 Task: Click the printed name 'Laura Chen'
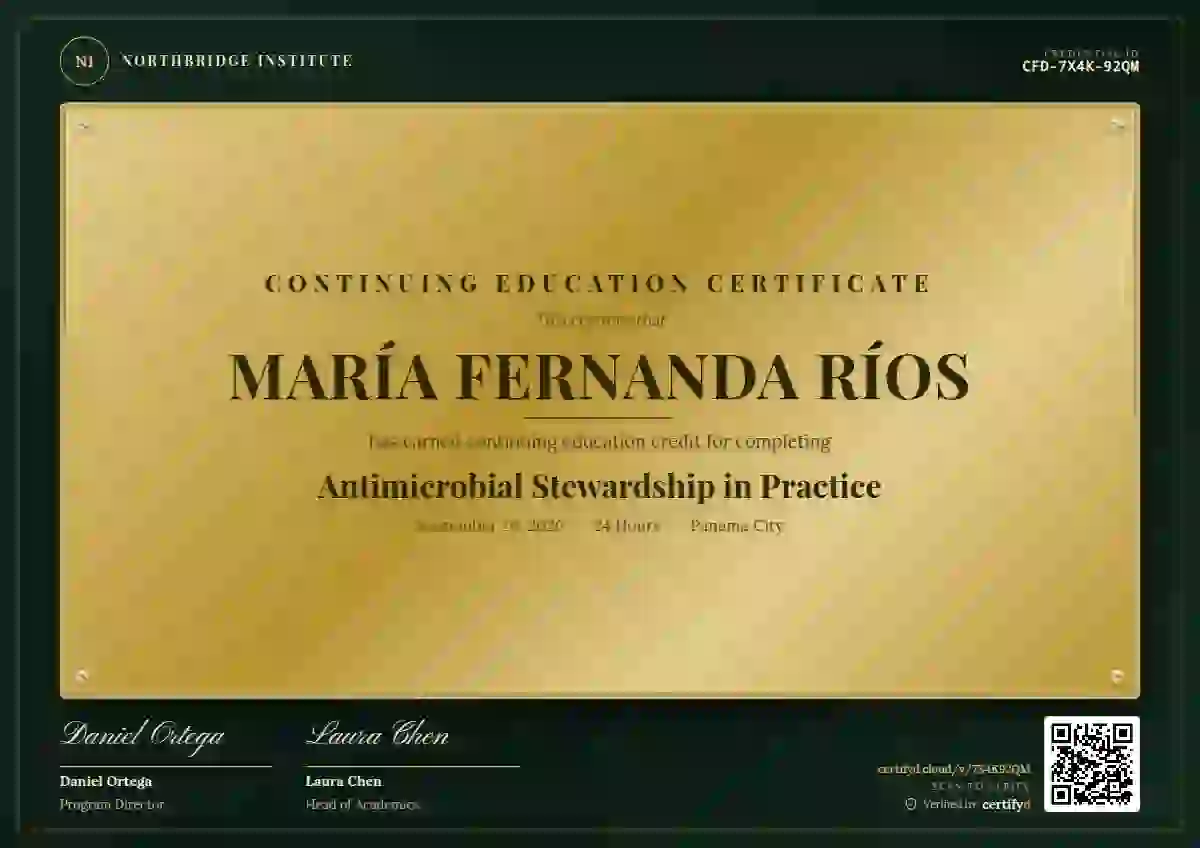coord(344,782)
